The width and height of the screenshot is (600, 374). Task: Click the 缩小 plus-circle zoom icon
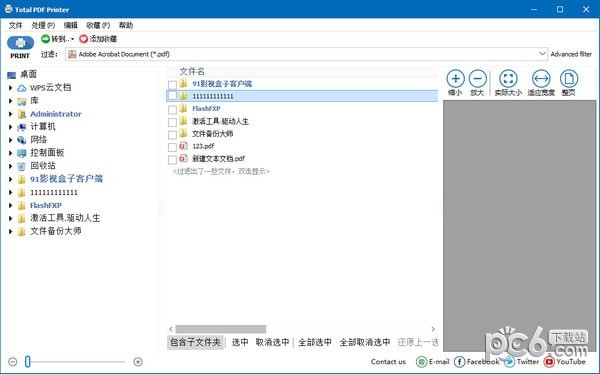(455, 79)
